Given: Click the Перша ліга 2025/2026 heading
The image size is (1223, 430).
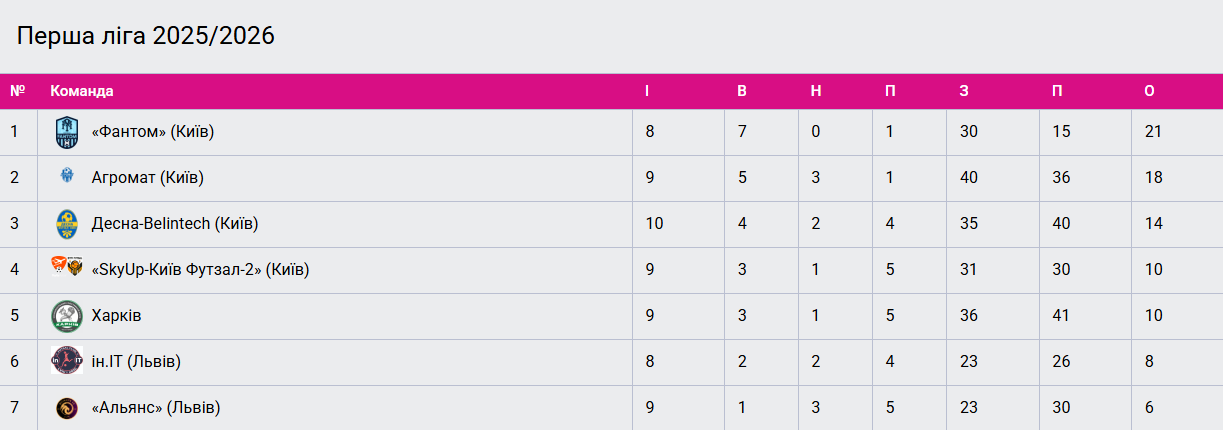Looking at the screenshot, I should click(x=146, y=37).
